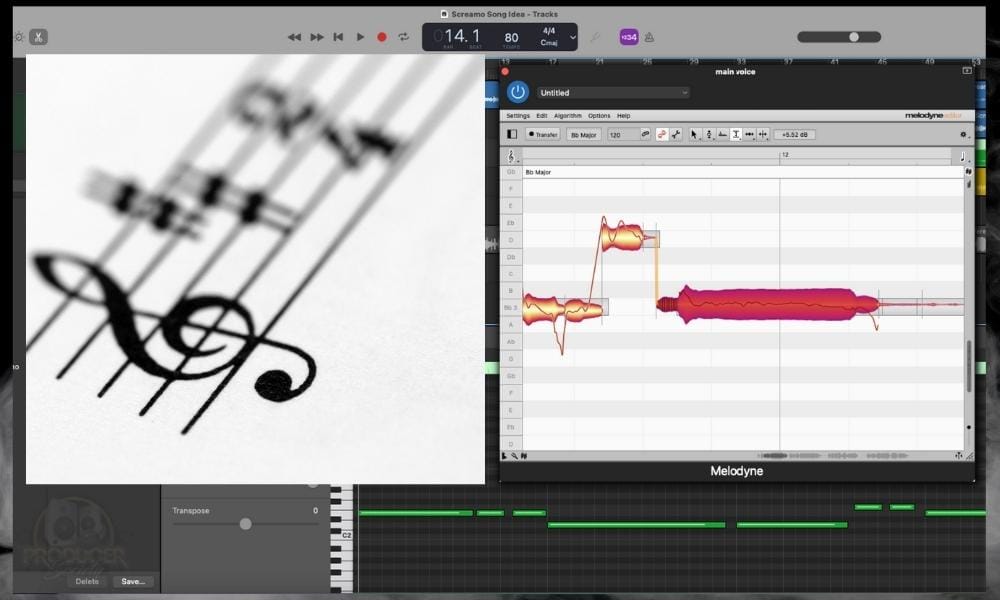Click the Melodyne vertical scrollbar

click(969, 365)
